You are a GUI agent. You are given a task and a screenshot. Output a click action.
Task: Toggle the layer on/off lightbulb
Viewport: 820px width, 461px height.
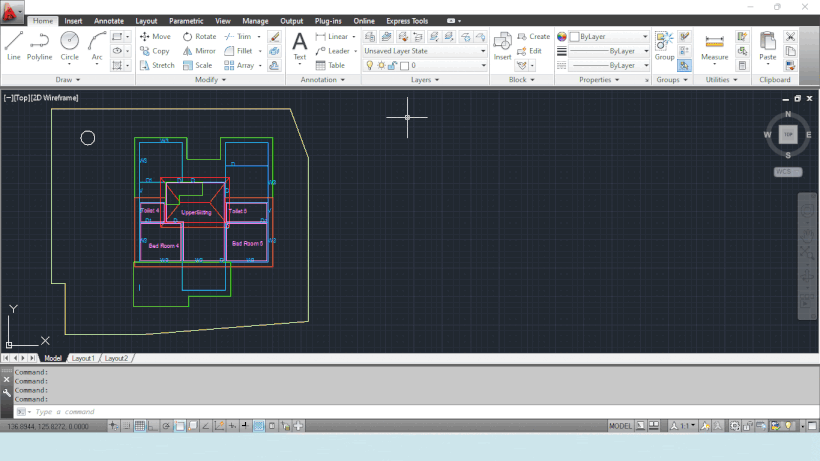[369, 65]
